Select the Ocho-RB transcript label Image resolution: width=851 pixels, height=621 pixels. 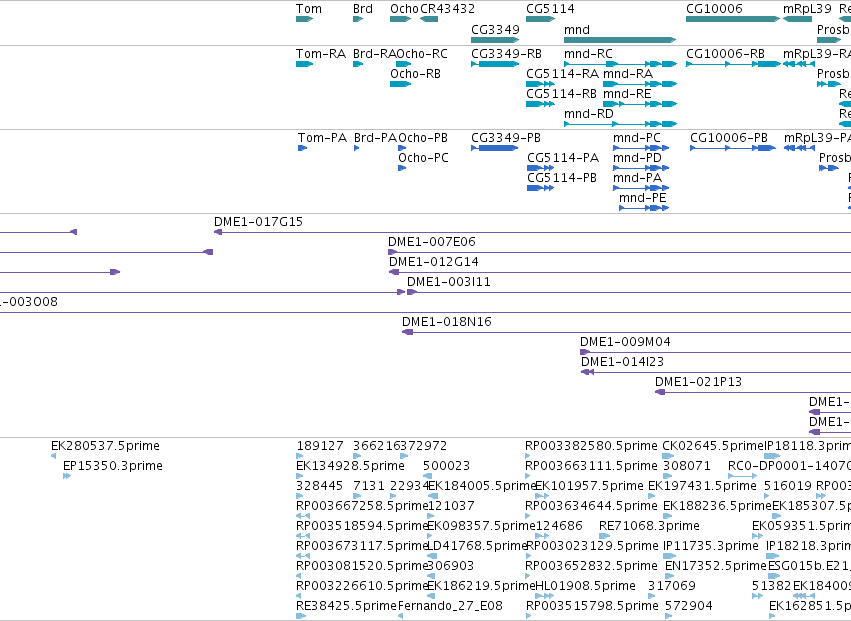click(415, 74)
